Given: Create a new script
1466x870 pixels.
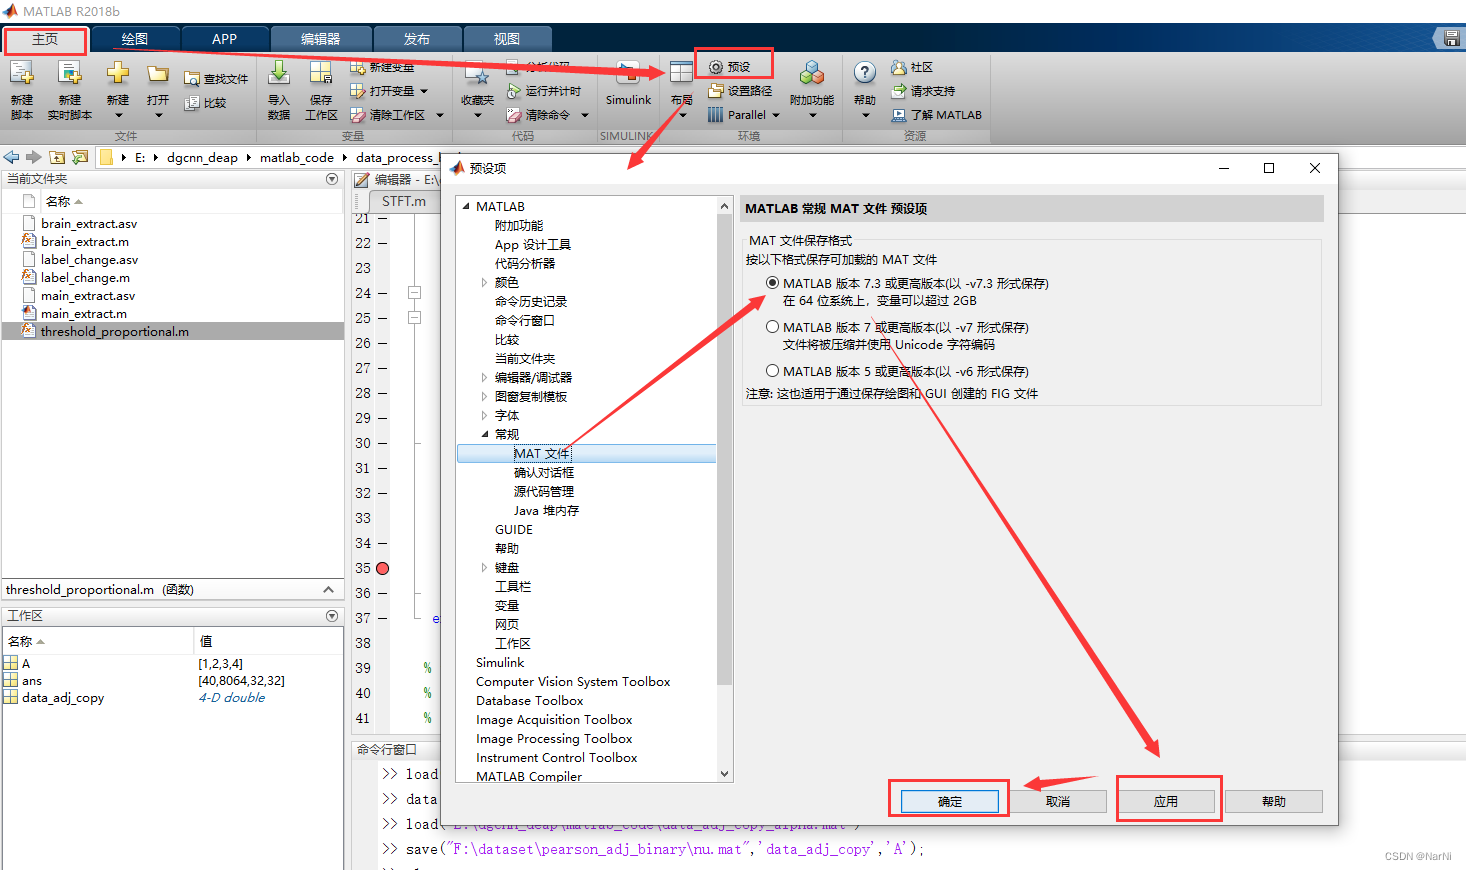Looking at the screenshot, I should pos(21,89).
